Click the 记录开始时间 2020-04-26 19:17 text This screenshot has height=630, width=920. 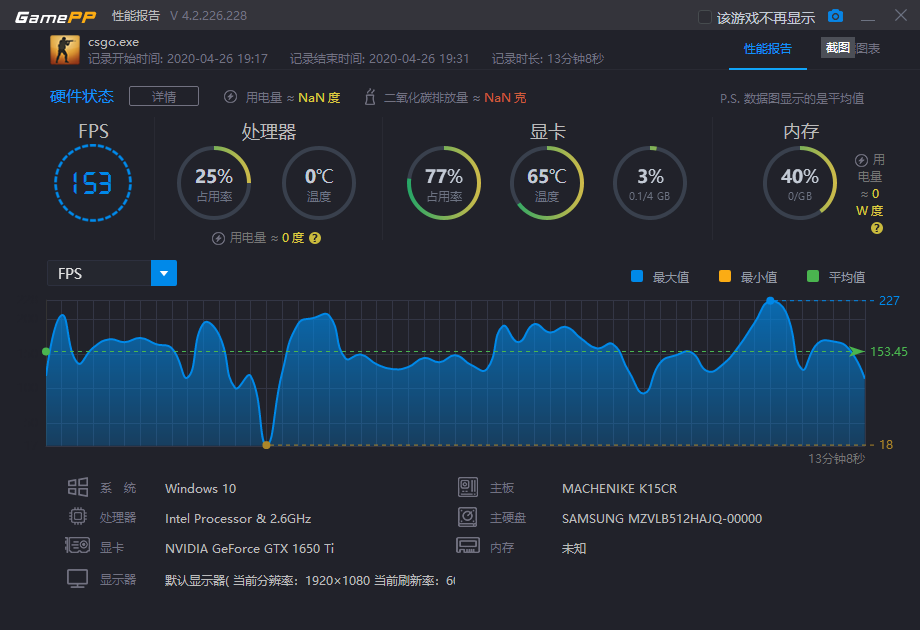pos(178,59)
